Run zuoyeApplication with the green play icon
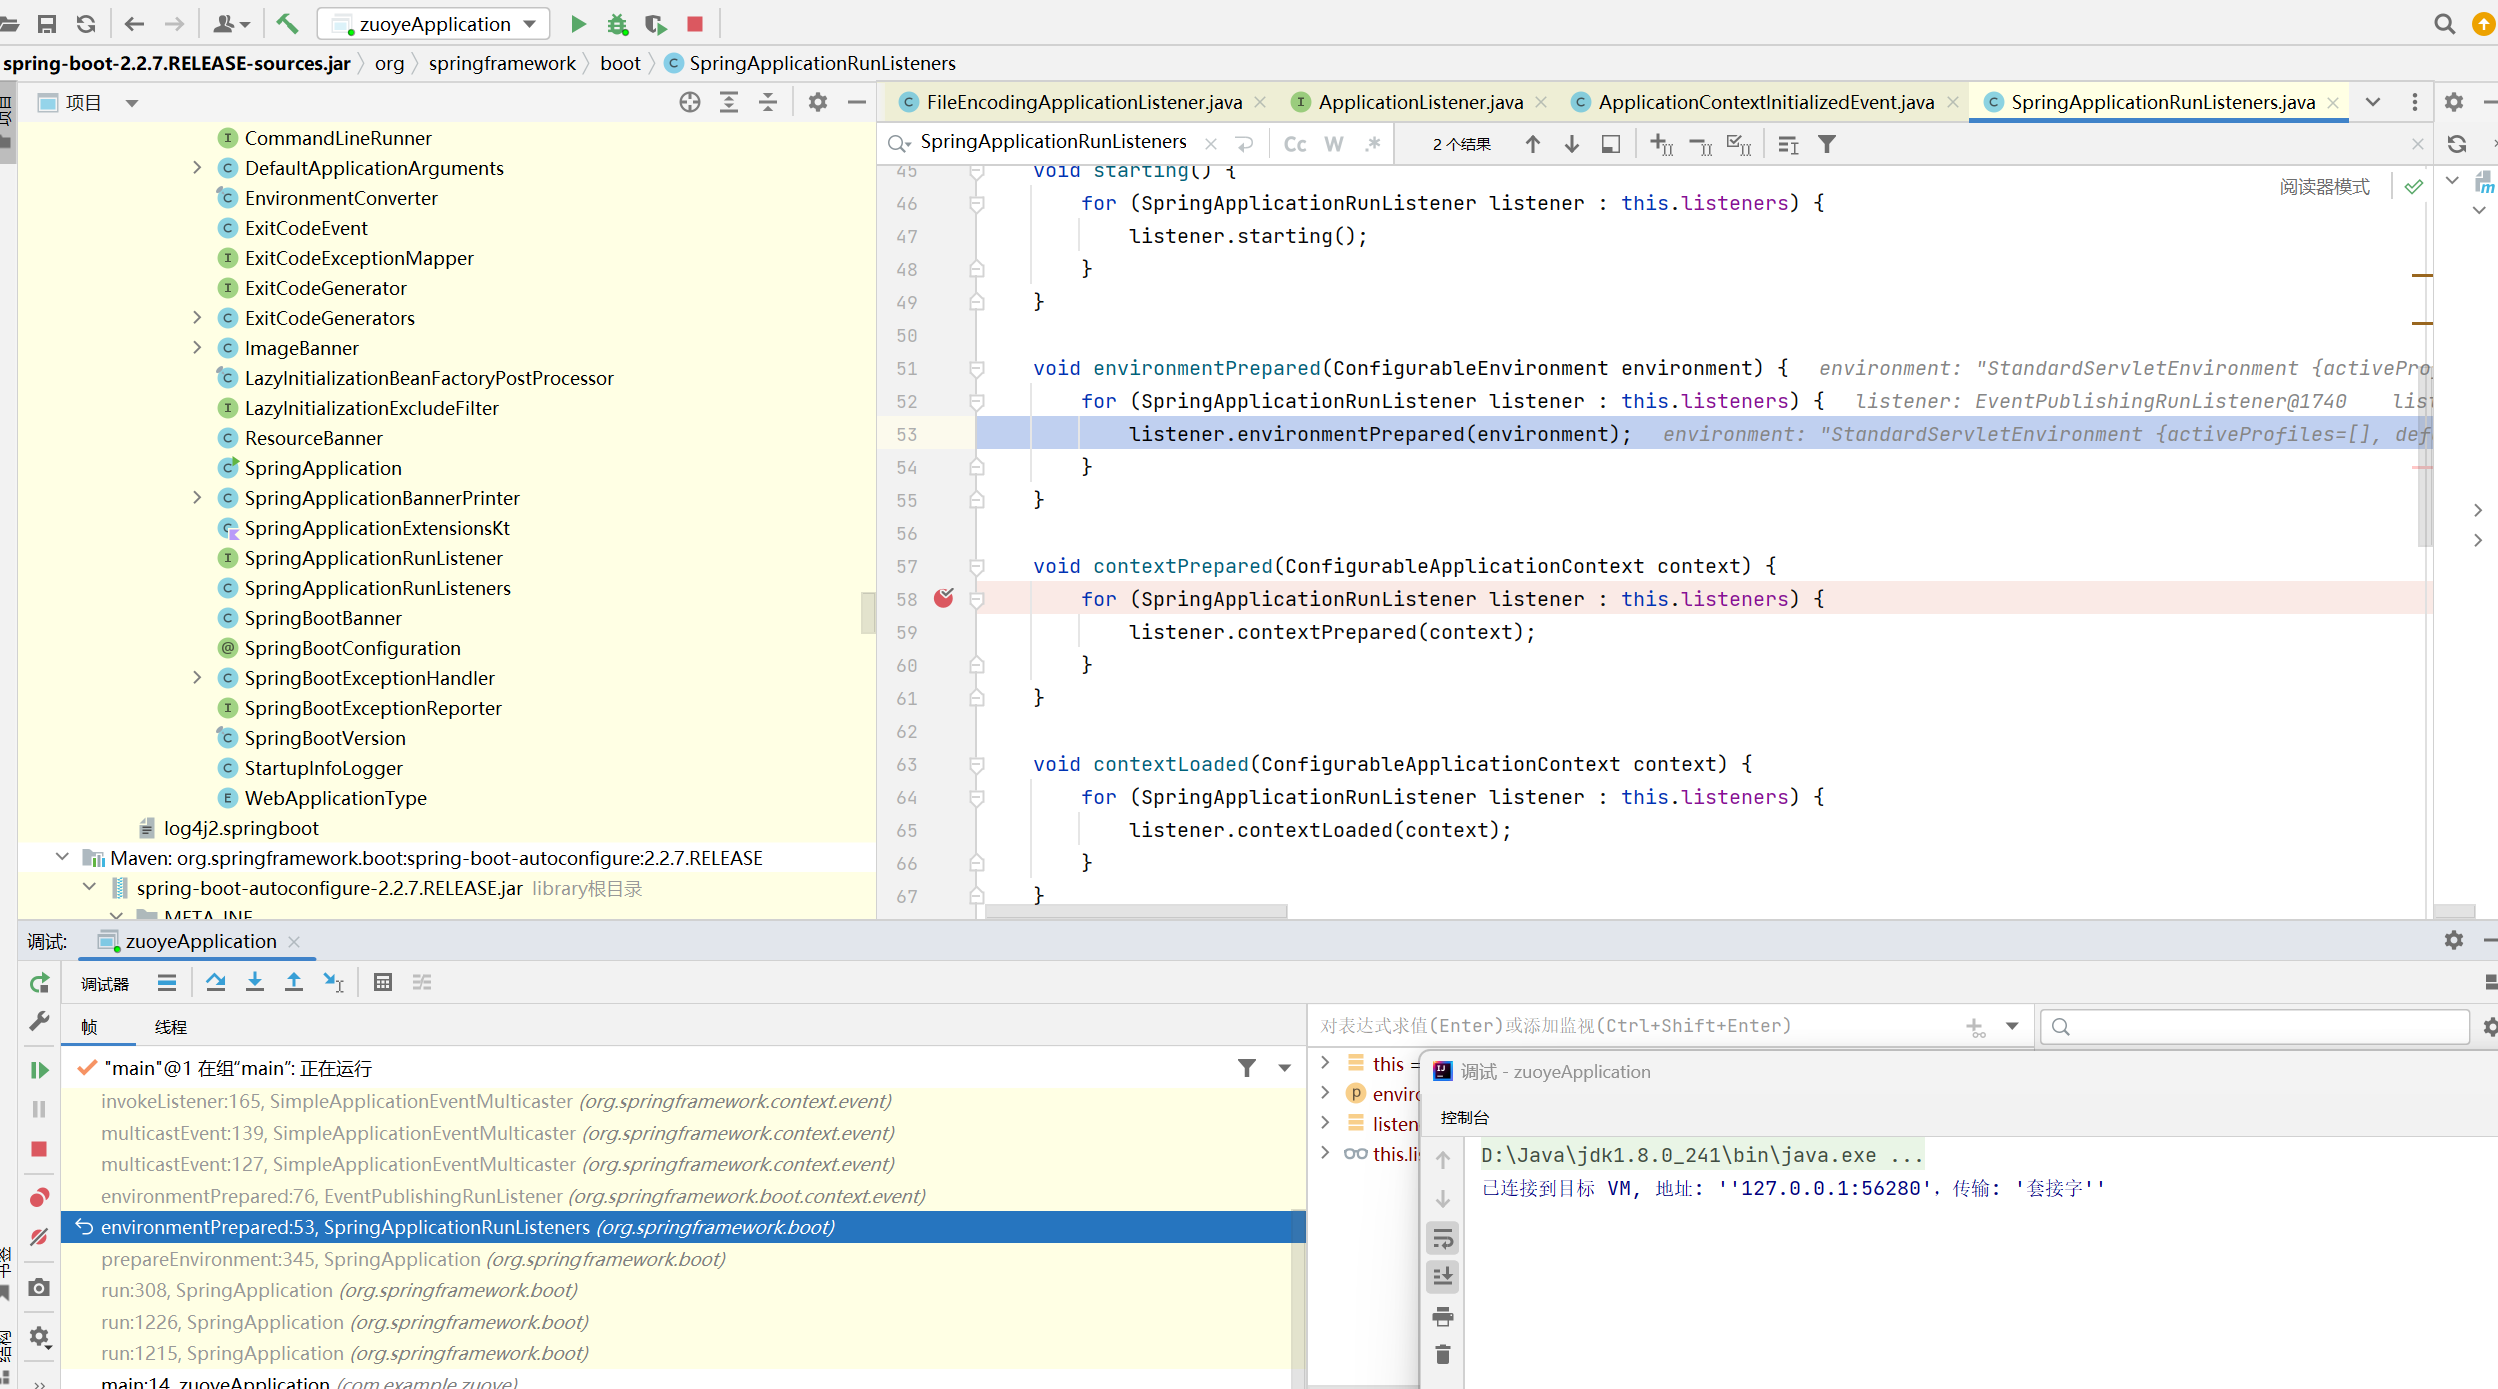Viewport: 2498px width, 1389px height. tap(578, 24)
